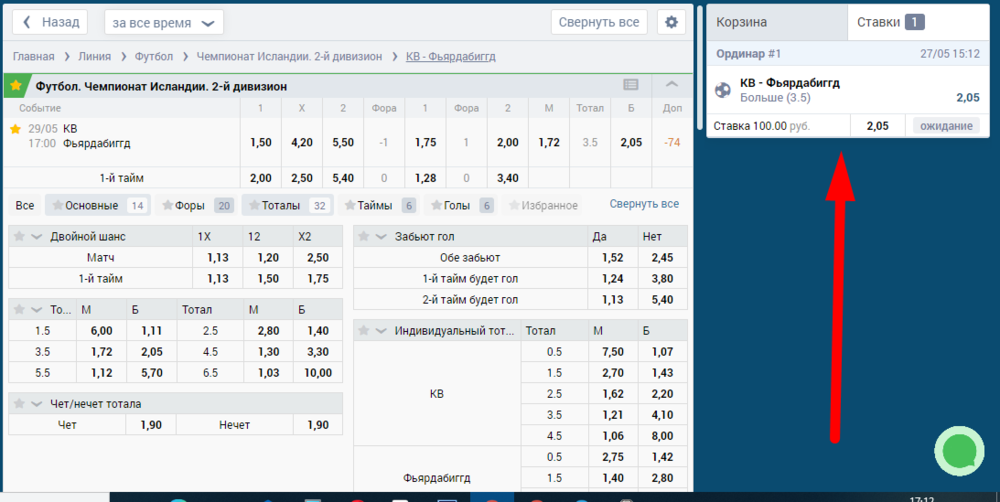Go to Футбол in the breadcrumb
Image resolution: width=1000 pixels, height=502 pixels.
(153, 57)
